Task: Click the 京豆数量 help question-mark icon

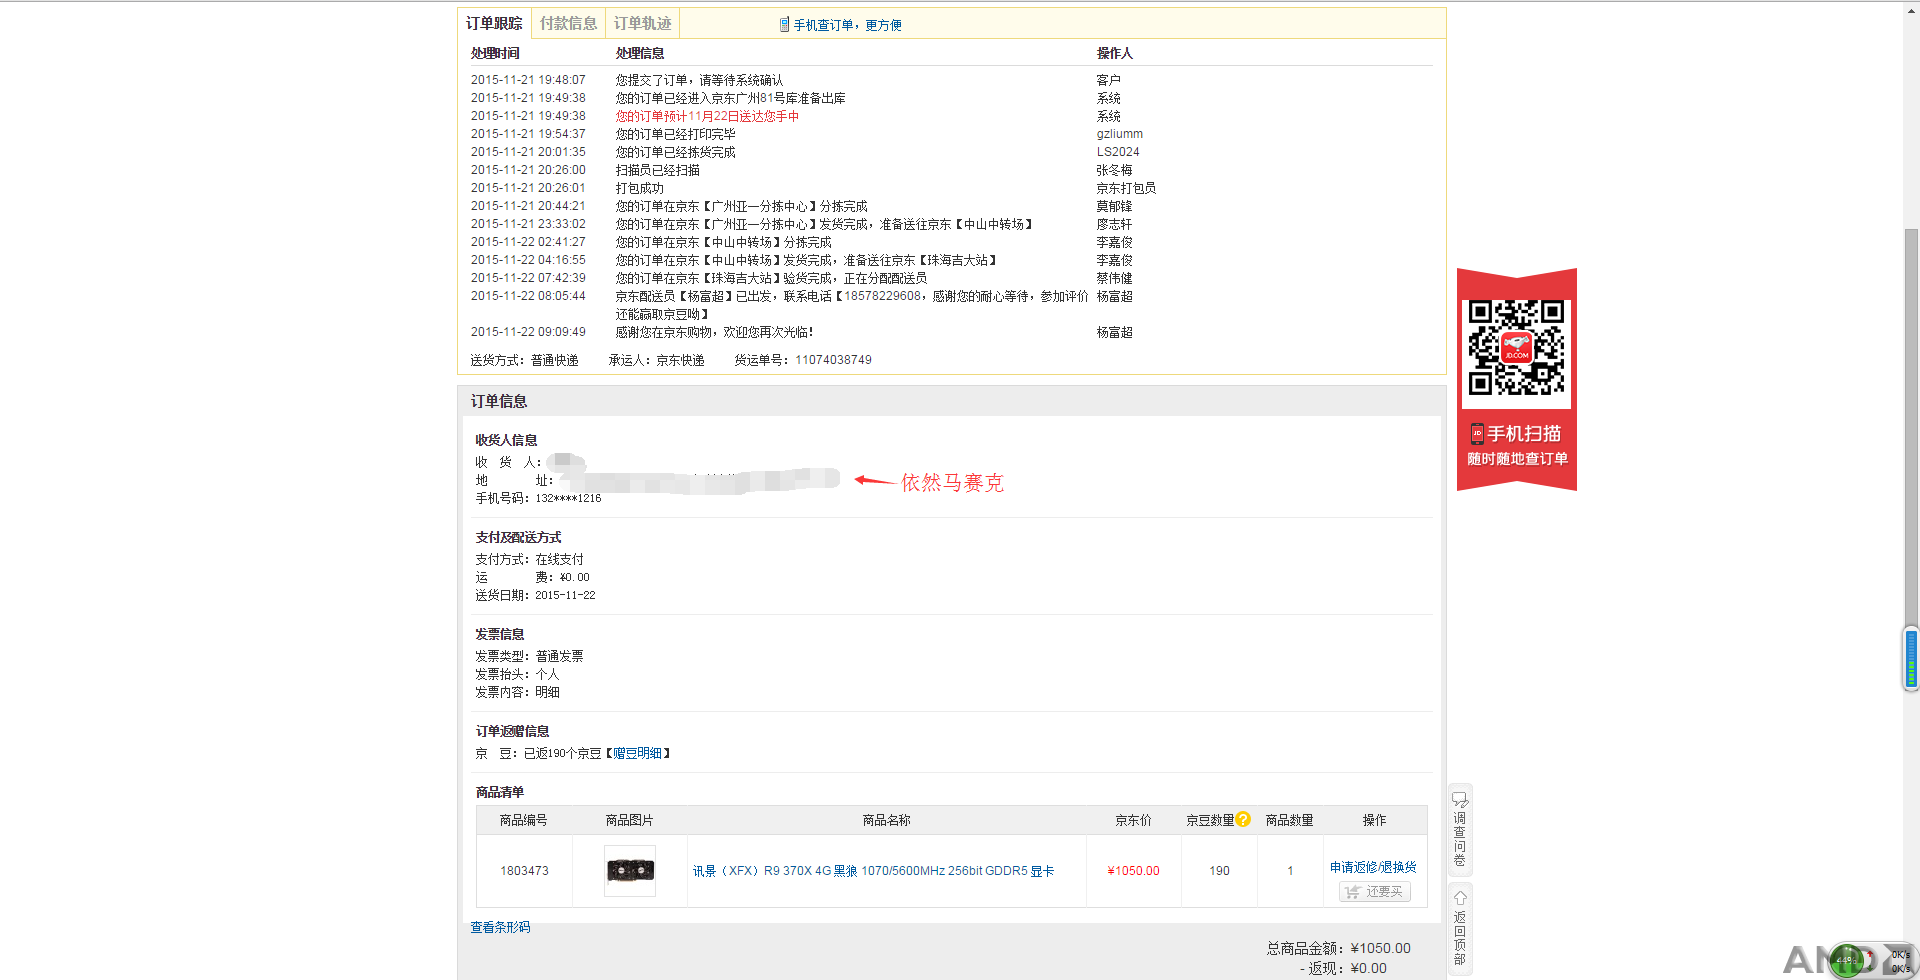Action: tap(1243, 819)
